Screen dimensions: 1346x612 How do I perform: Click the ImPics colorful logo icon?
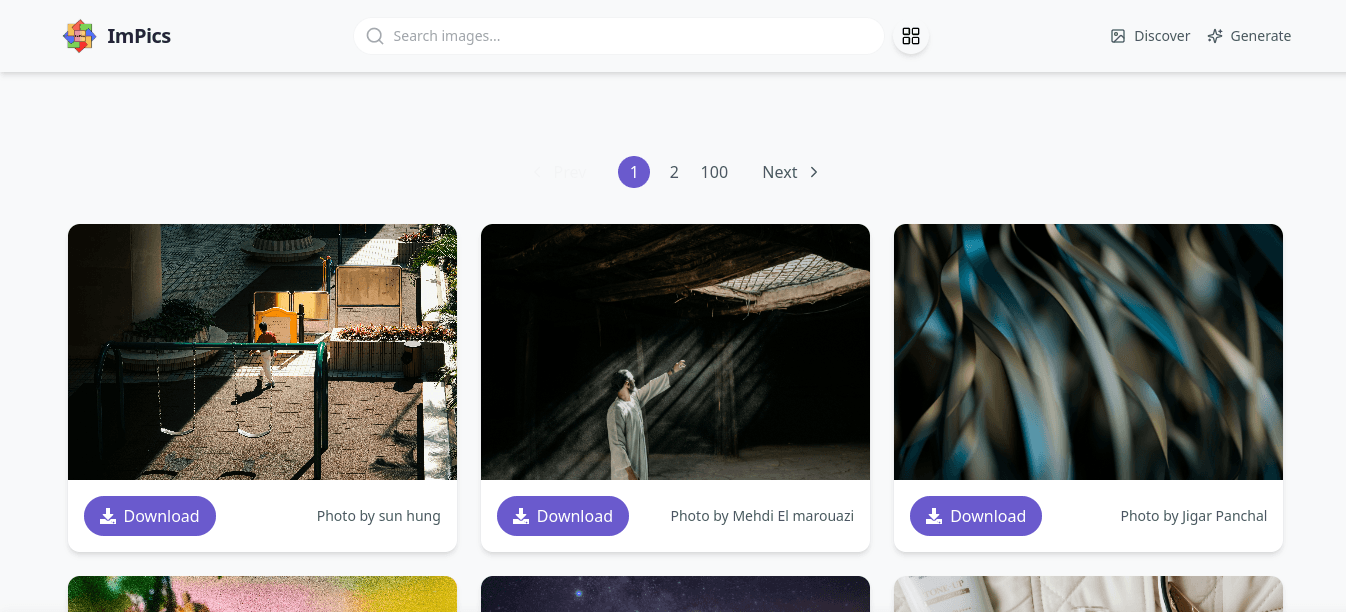79,36
